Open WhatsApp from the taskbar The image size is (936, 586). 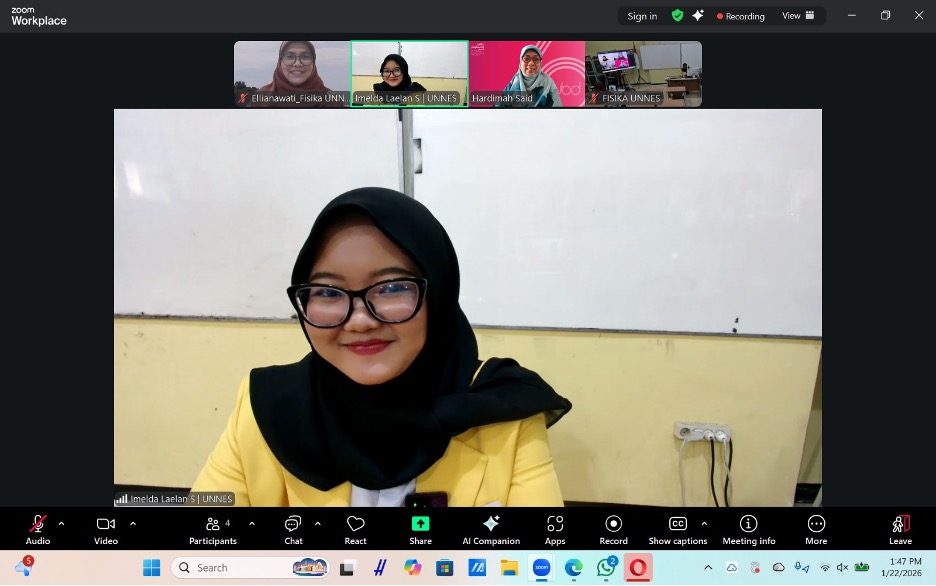pyautogui.click(x=606, y=568)
